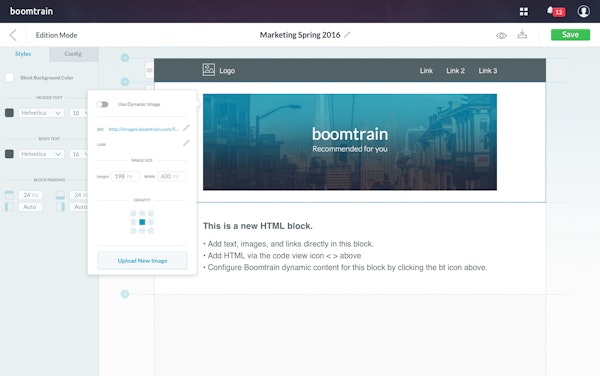Click the header's Link item

point(426,71)
